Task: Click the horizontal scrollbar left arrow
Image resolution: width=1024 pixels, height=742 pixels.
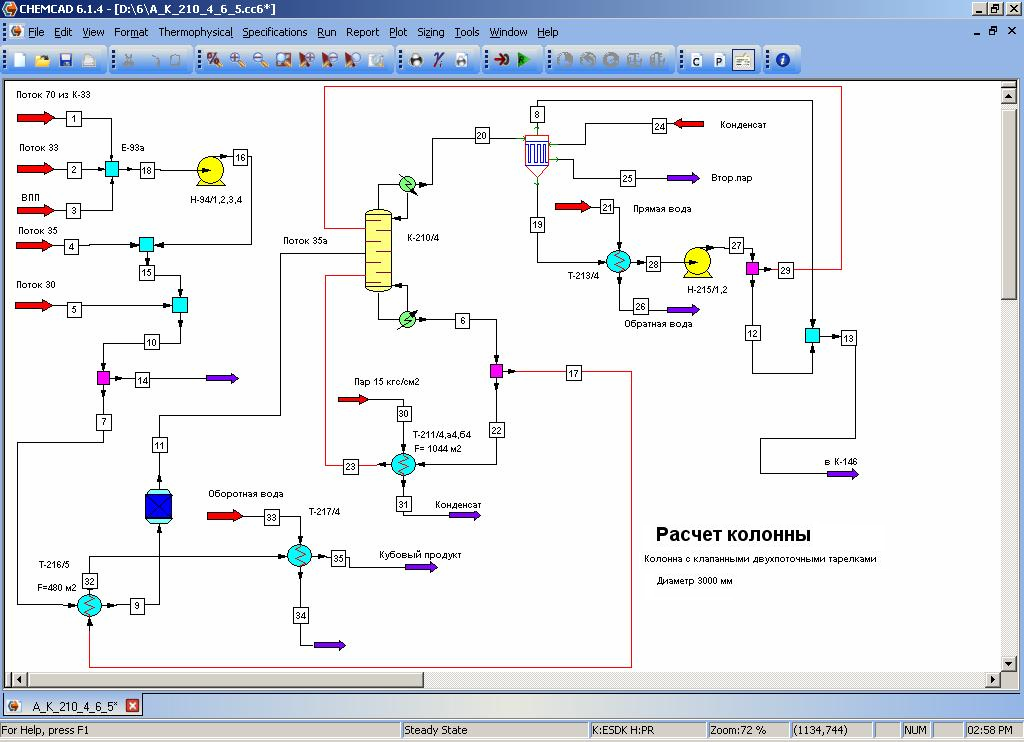Action: point(20,679)
